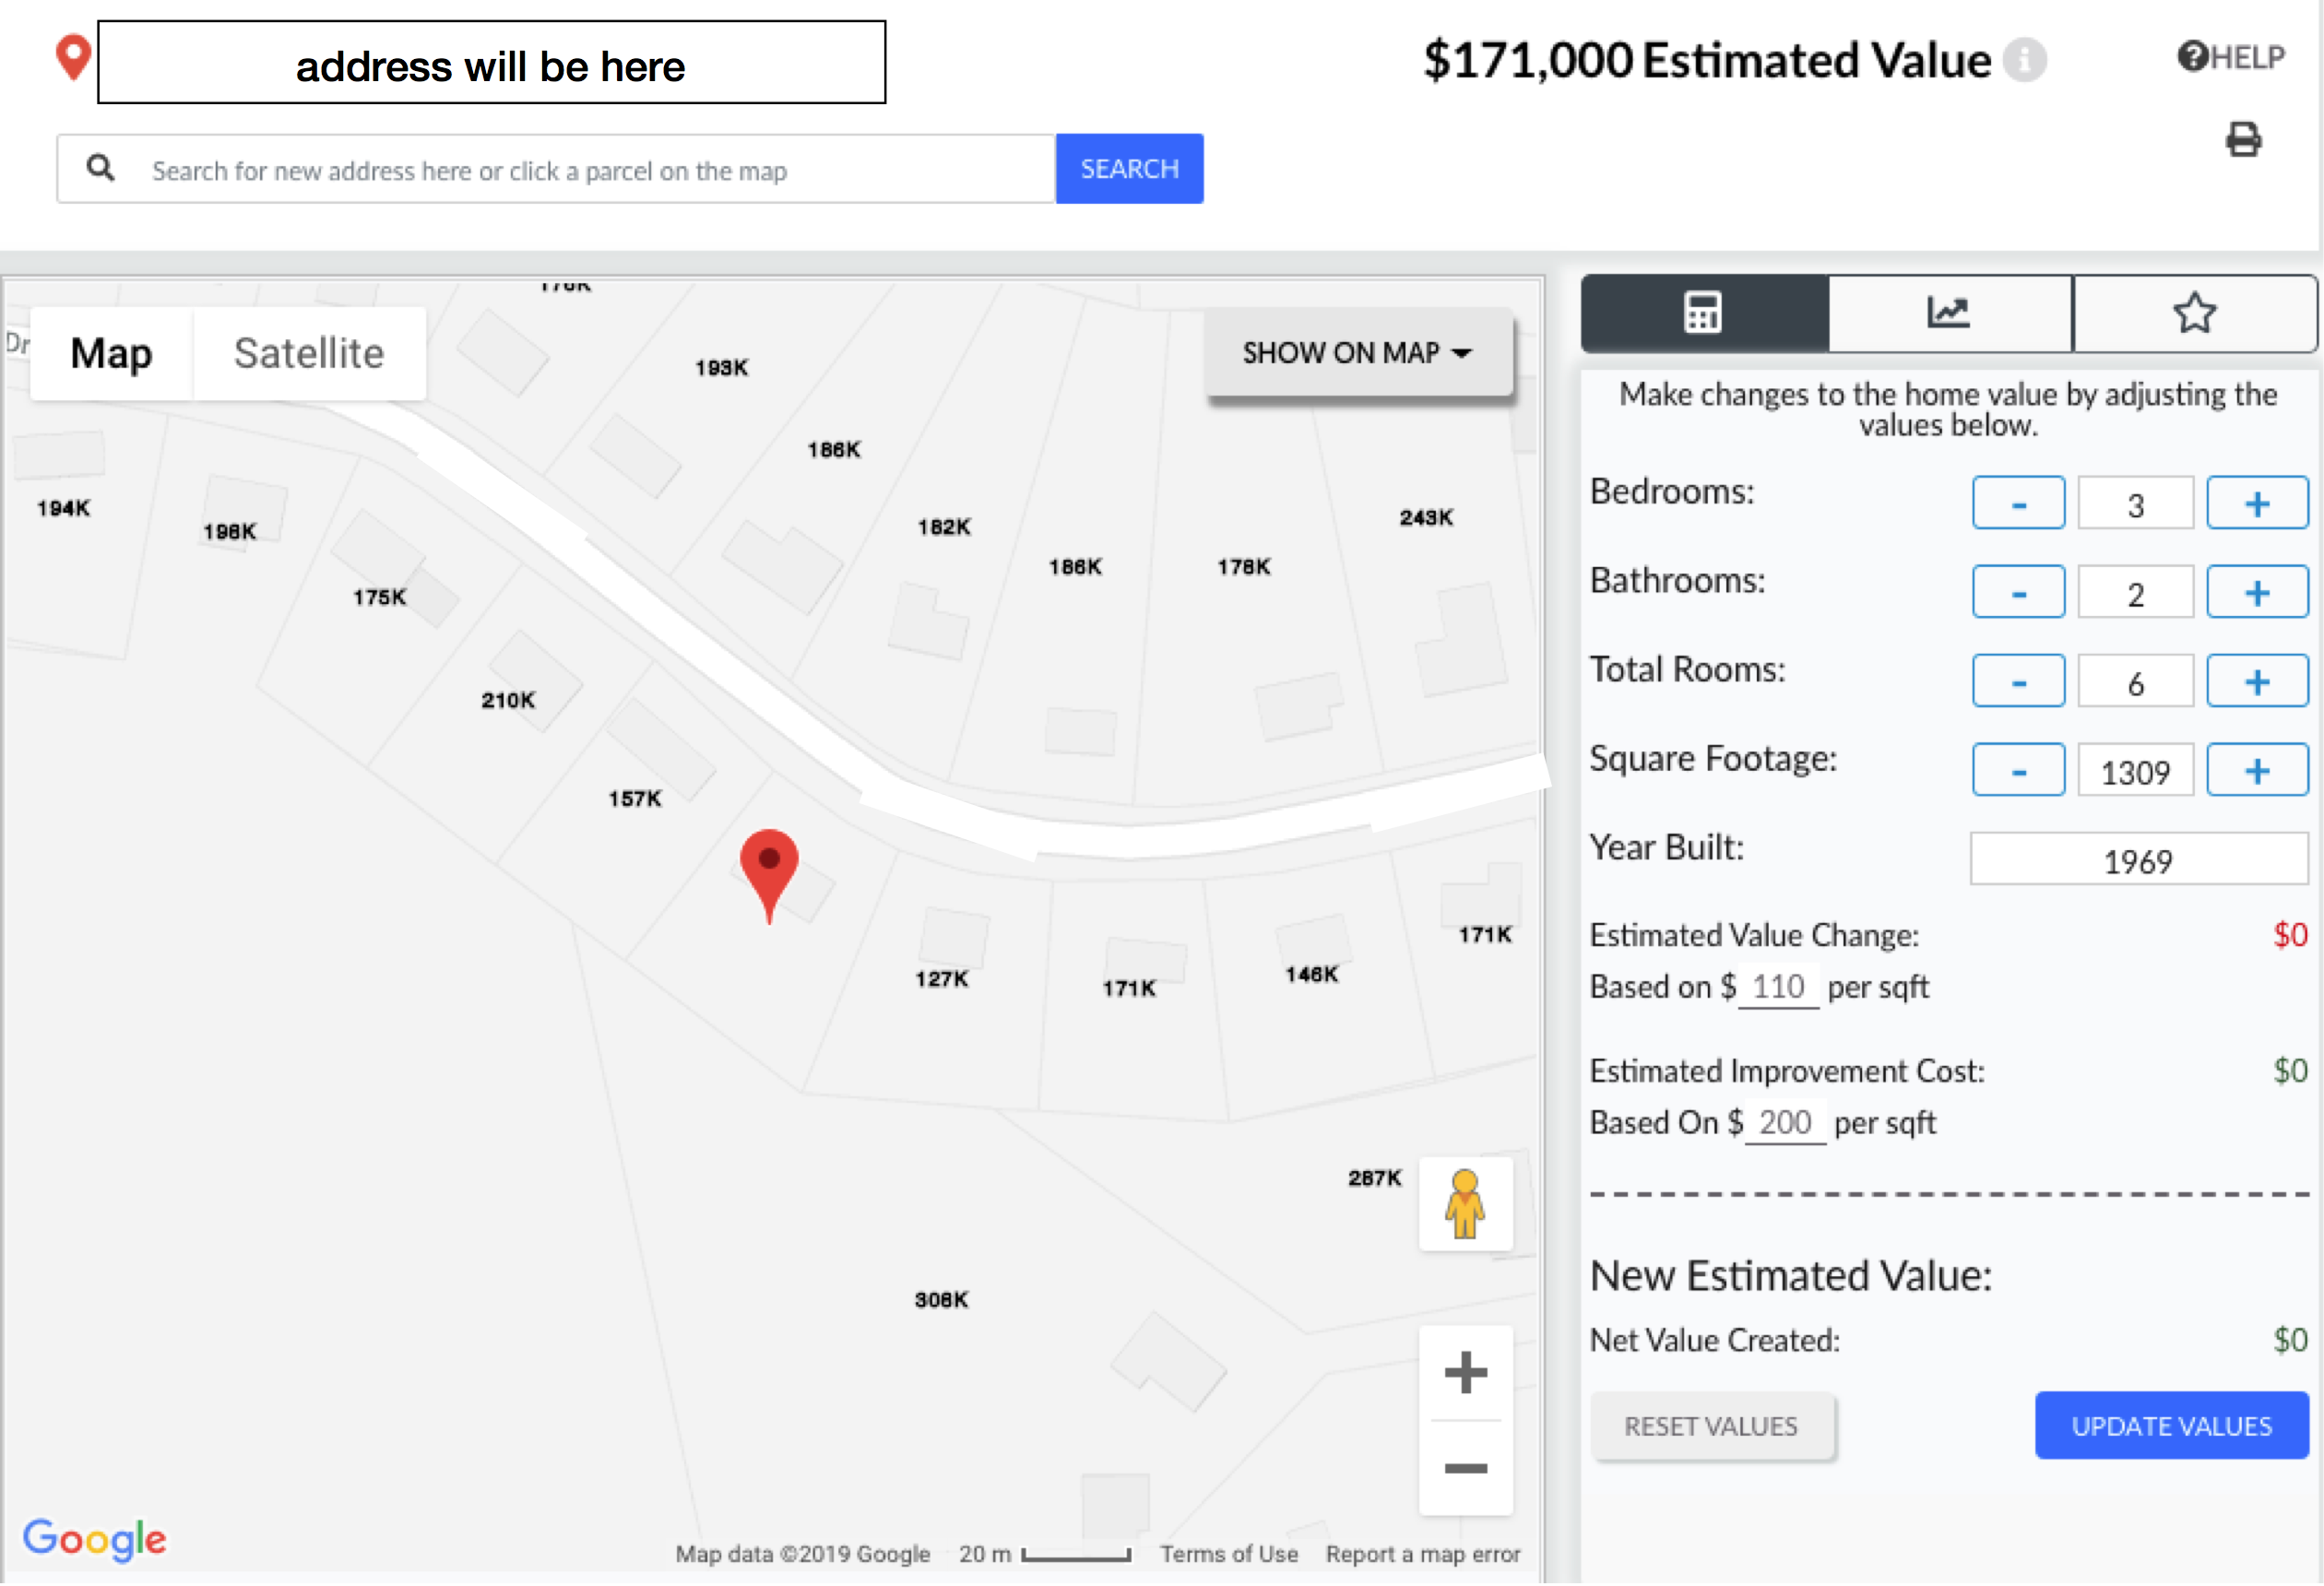Expand the SHOW ON MAP dropdown

[x=1358, y=352]
